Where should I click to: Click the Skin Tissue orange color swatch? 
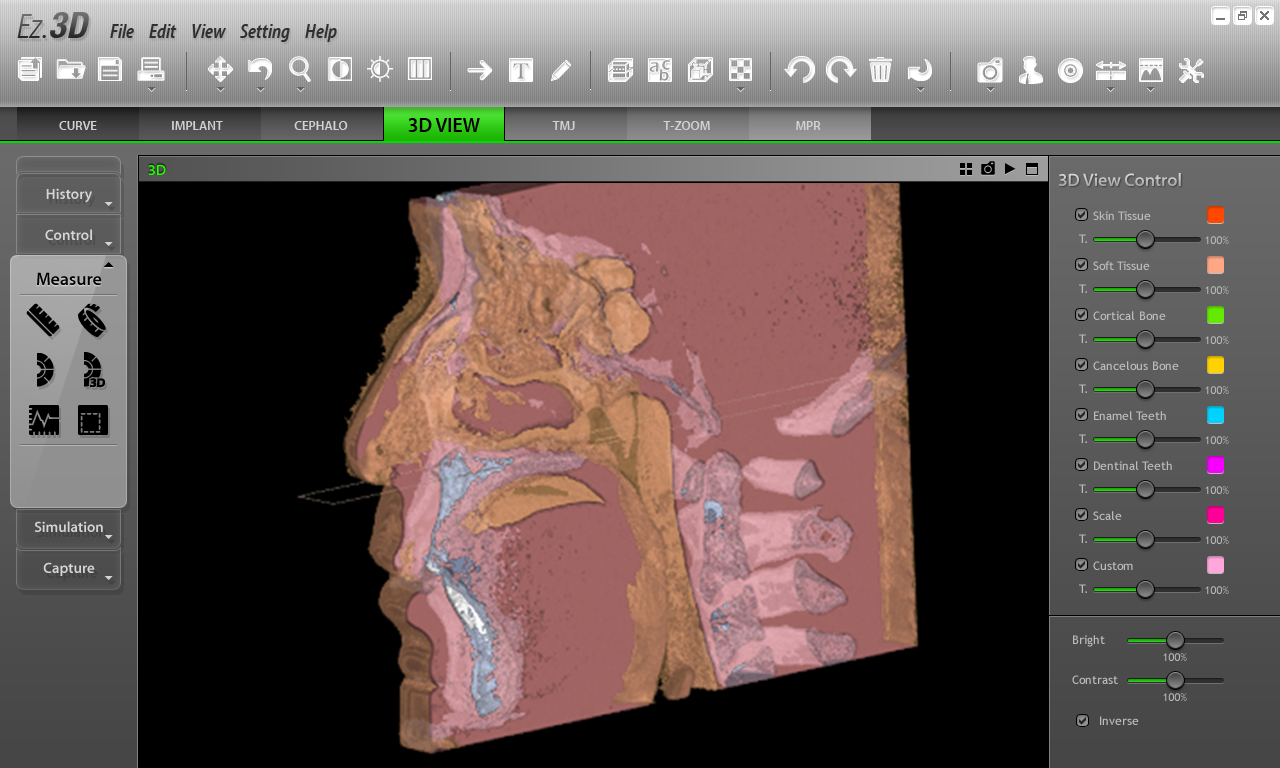(x=1215, y=215)
